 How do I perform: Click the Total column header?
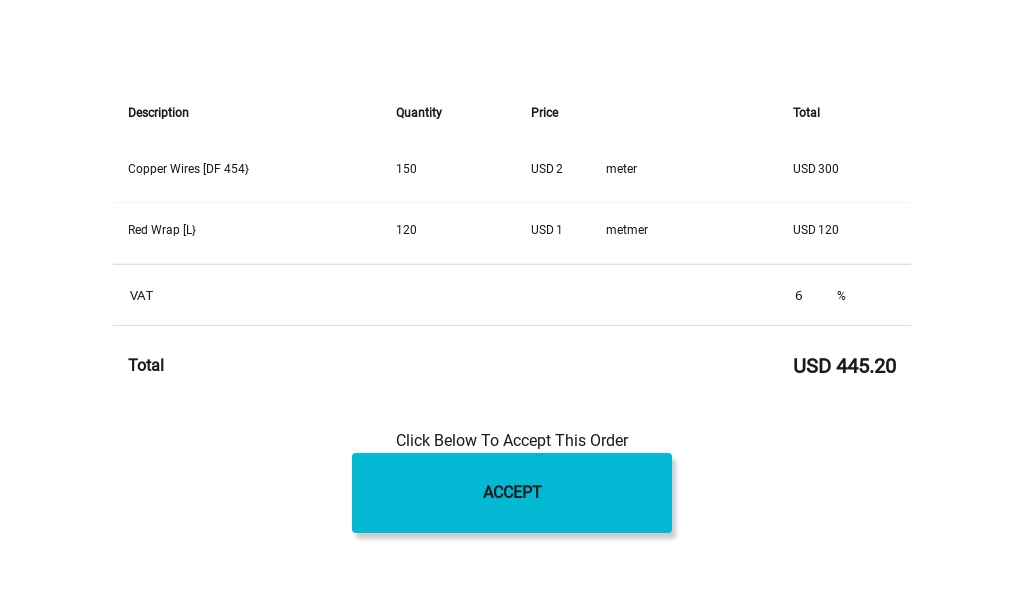[806, 113]
